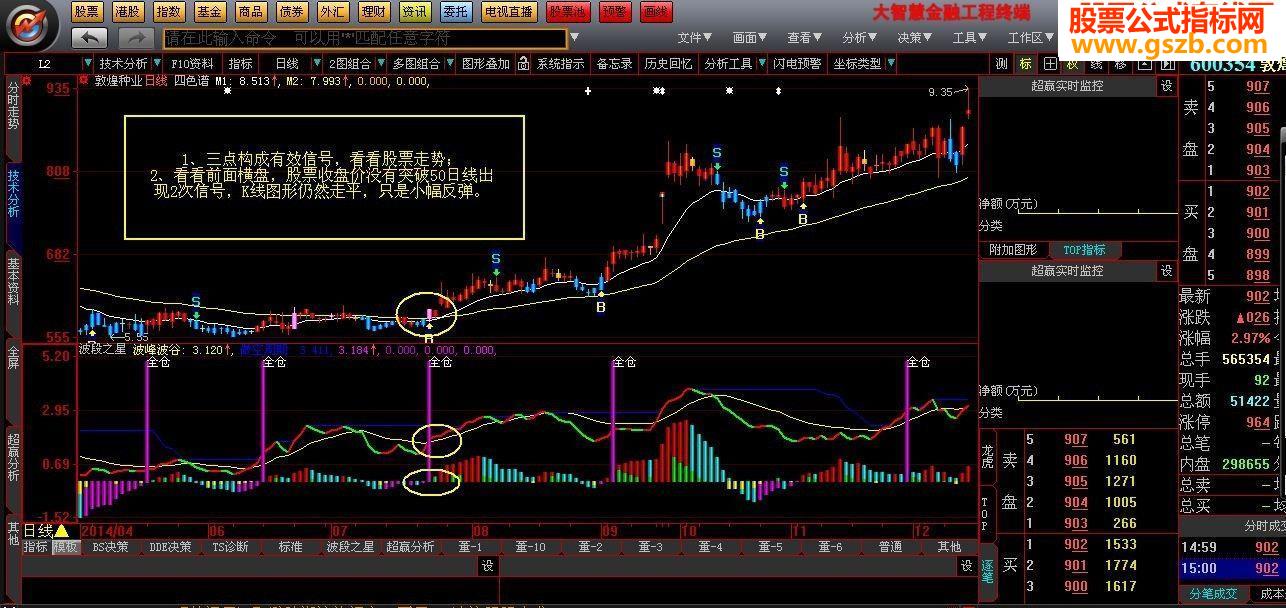
Task: Open 电视直播 live TV button
Action: (508, 12)
